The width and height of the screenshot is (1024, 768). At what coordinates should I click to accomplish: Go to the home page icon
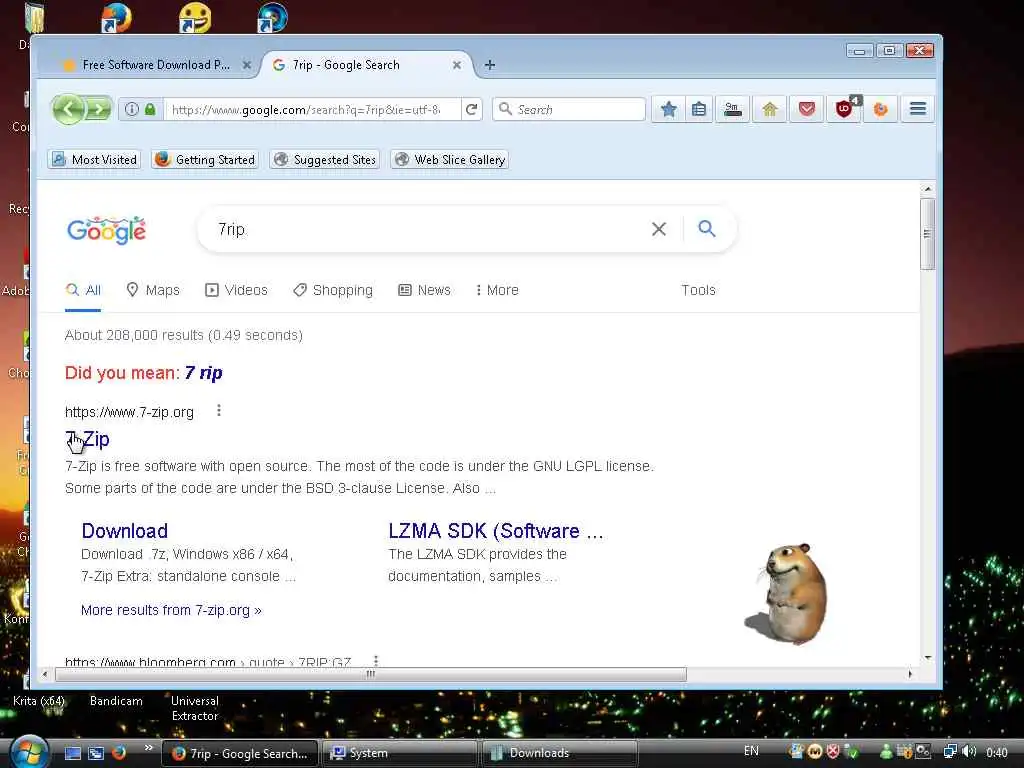click(x=769, y=109)
